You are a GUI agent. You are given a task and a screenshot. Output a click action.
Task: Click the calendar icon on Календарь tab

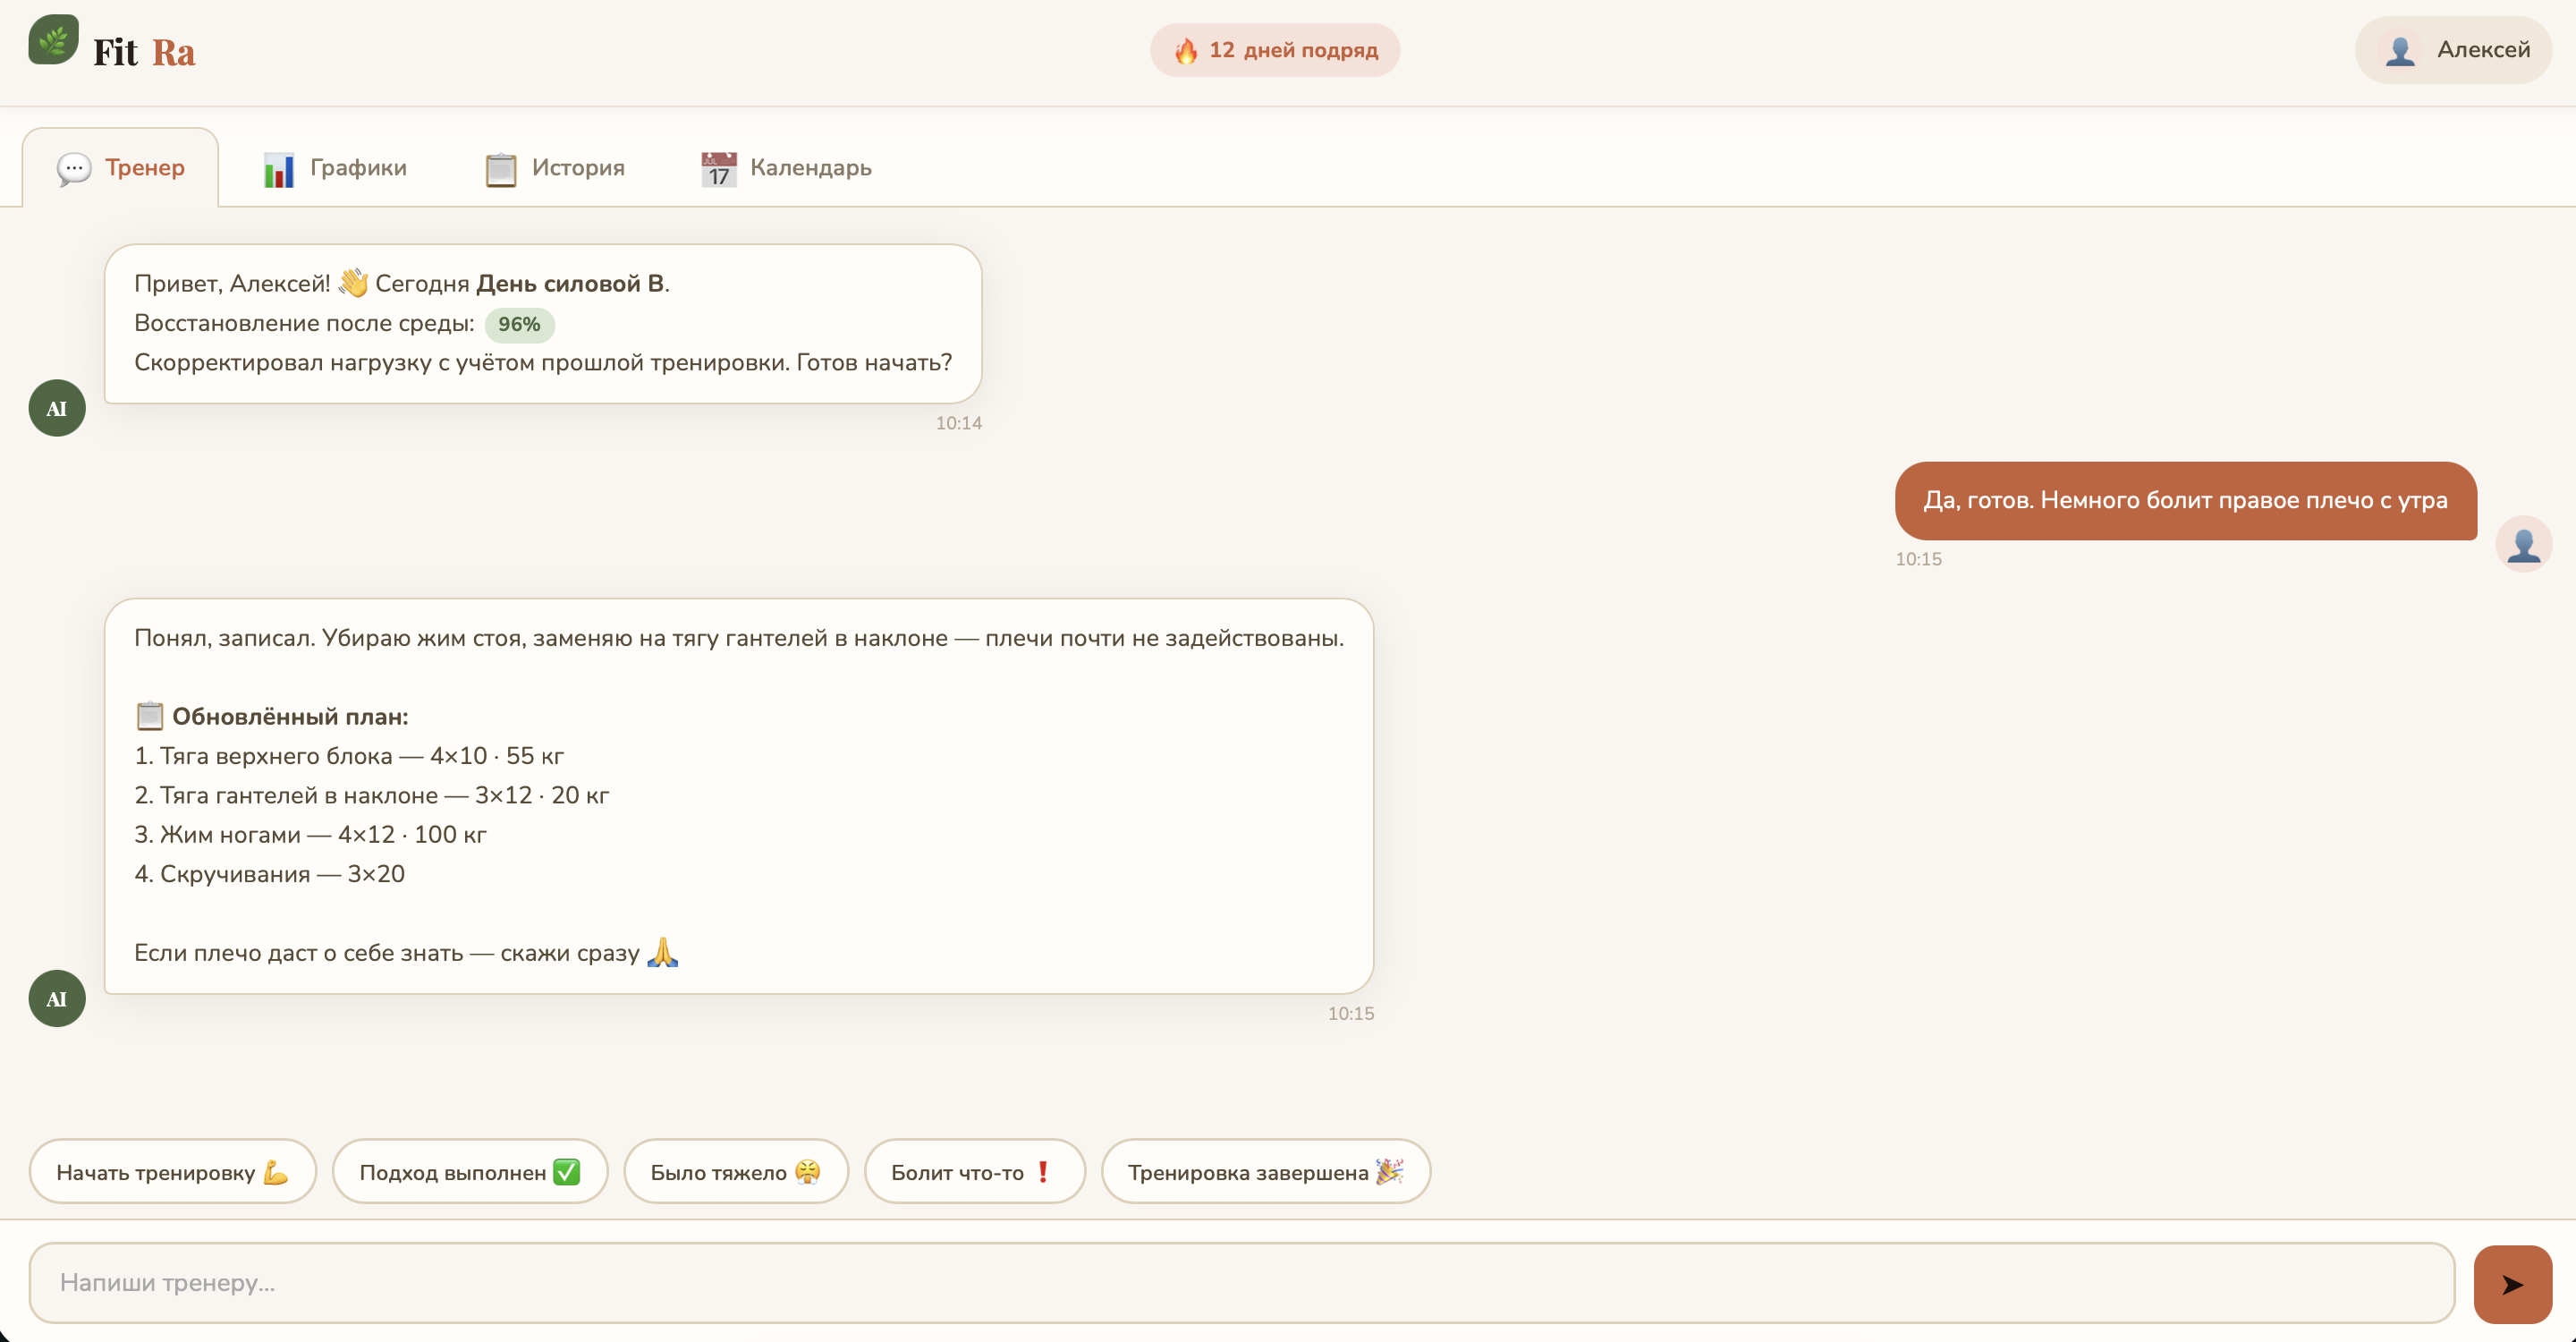[x=719, y=169]
